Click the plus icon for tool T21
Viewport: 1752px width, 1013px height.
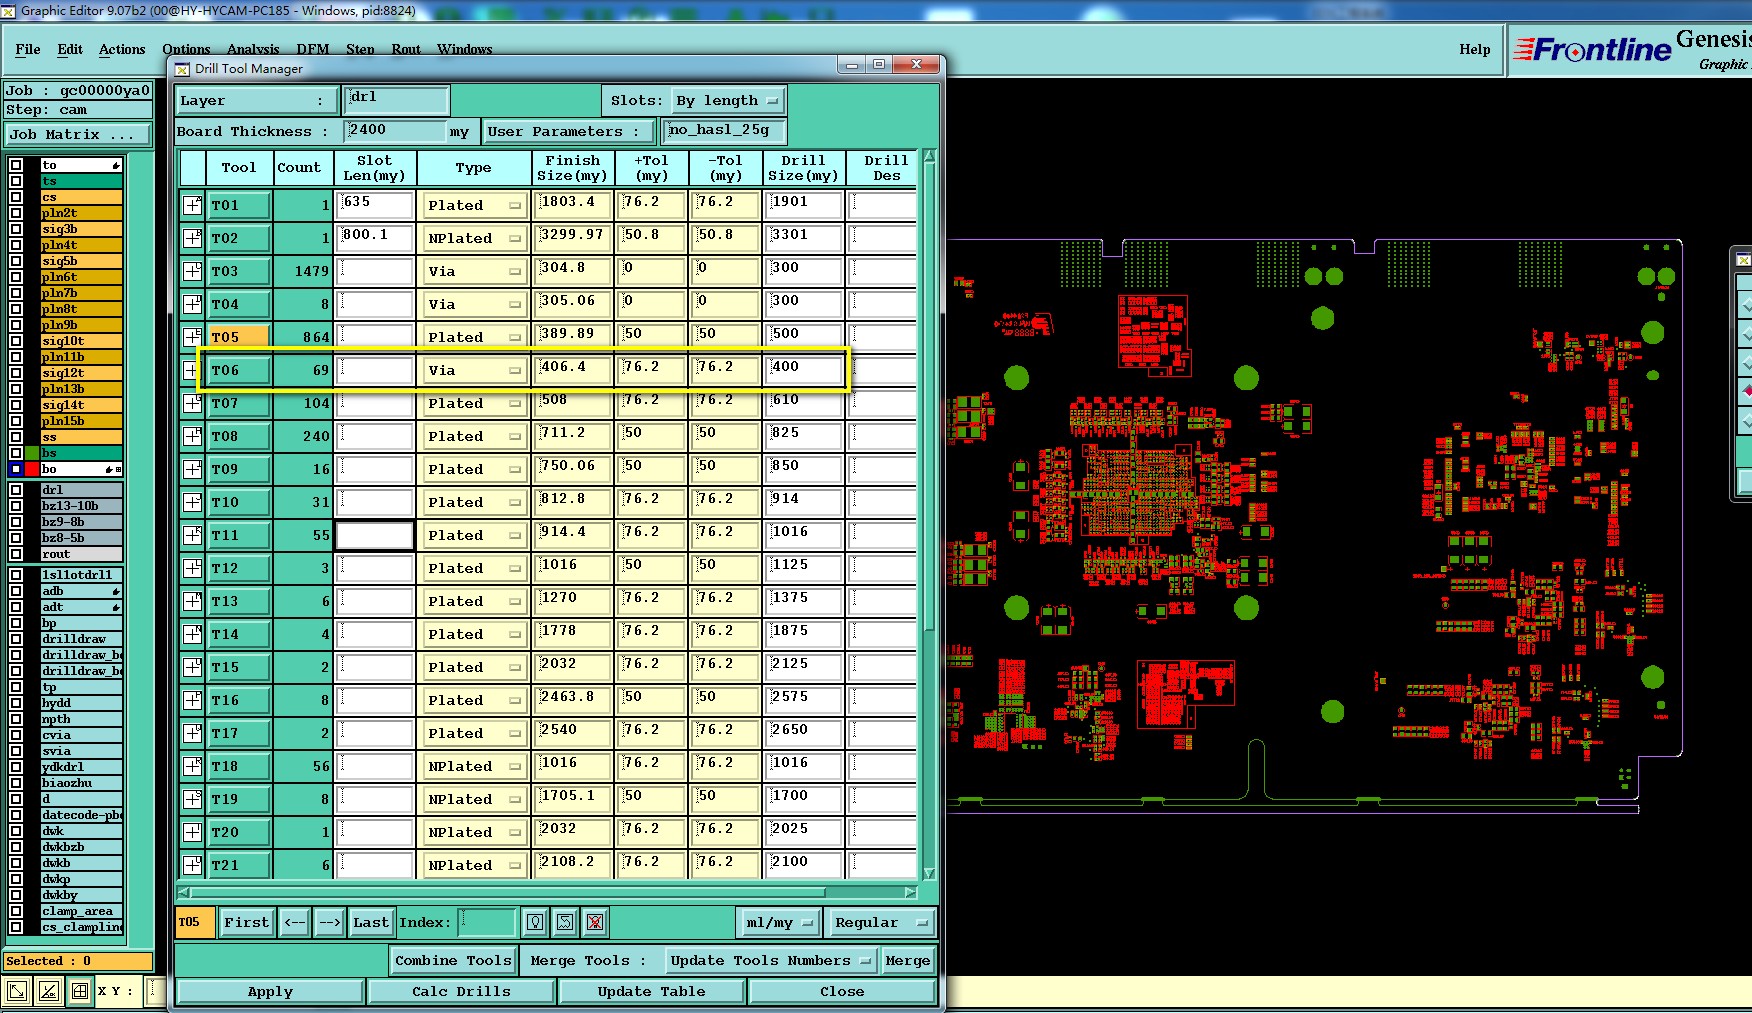[192, 865]
